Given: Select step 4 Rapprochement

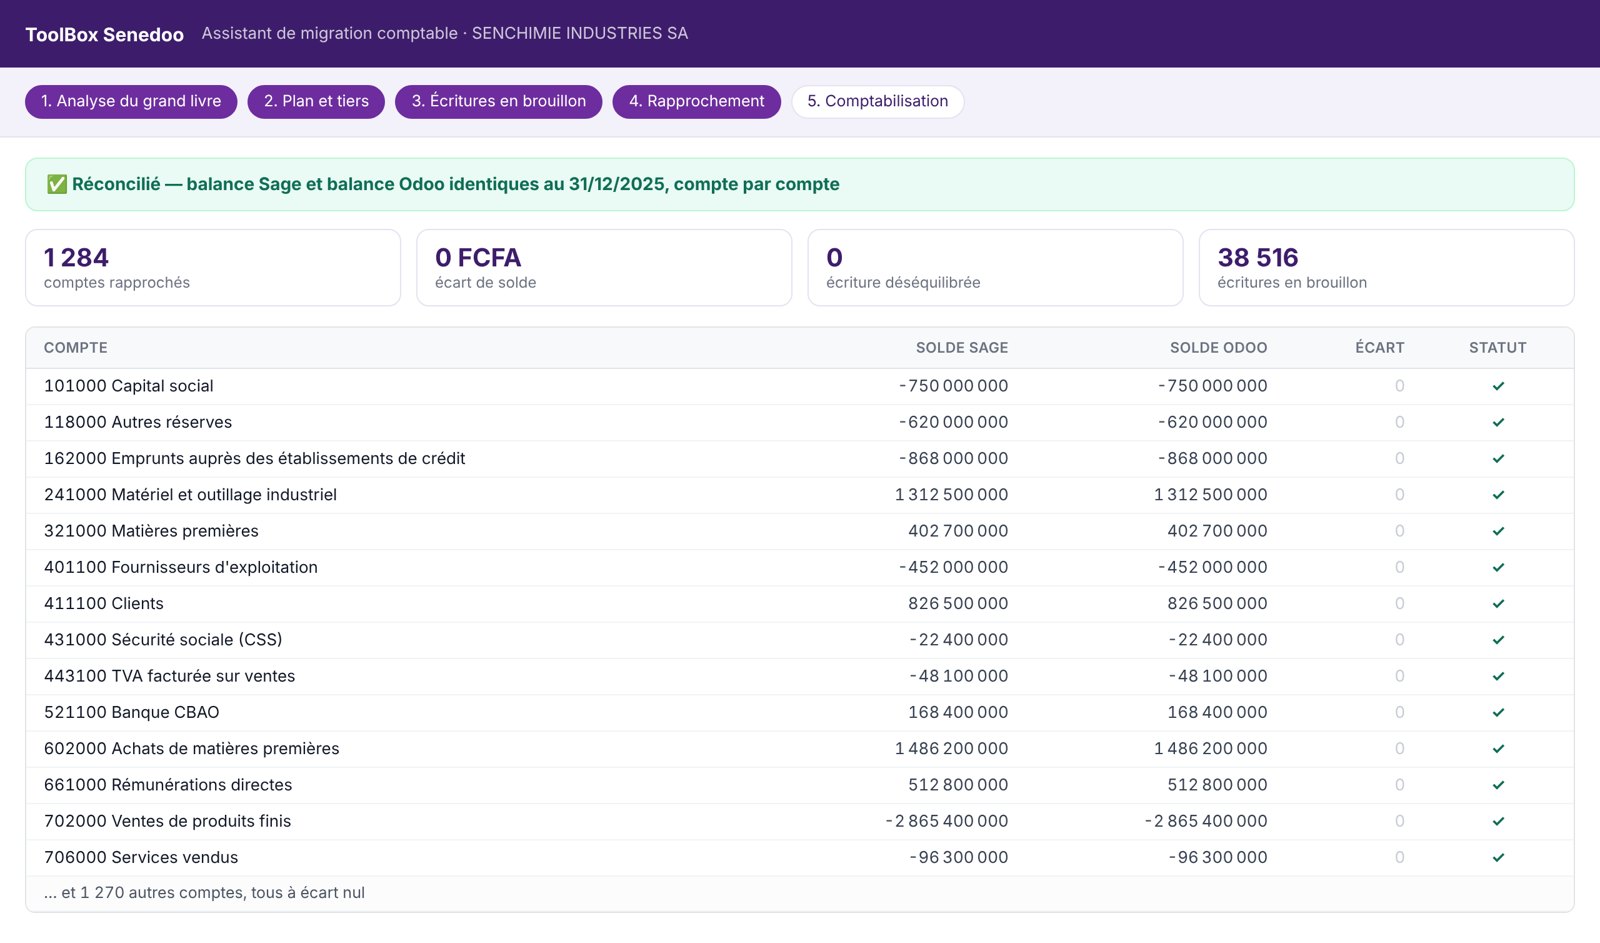Looking at the screenshot, I should click(696, 101).
